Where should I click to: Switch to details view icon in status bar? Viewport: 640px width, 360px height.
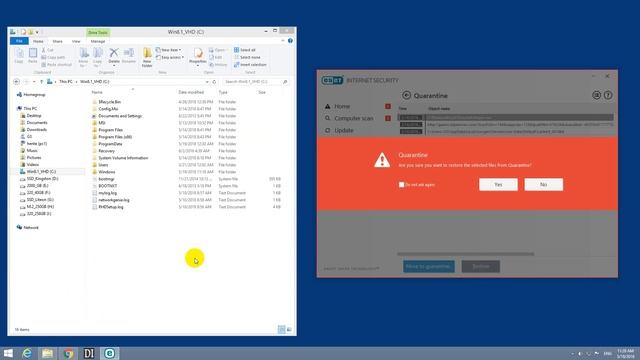pos(282,329)
